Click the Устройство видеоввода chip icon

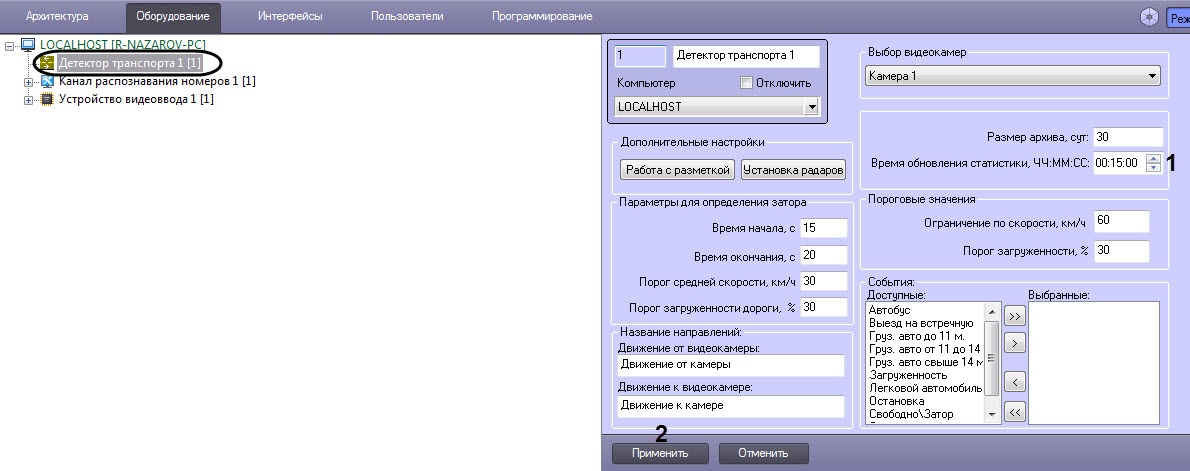(x=47, y=99)
